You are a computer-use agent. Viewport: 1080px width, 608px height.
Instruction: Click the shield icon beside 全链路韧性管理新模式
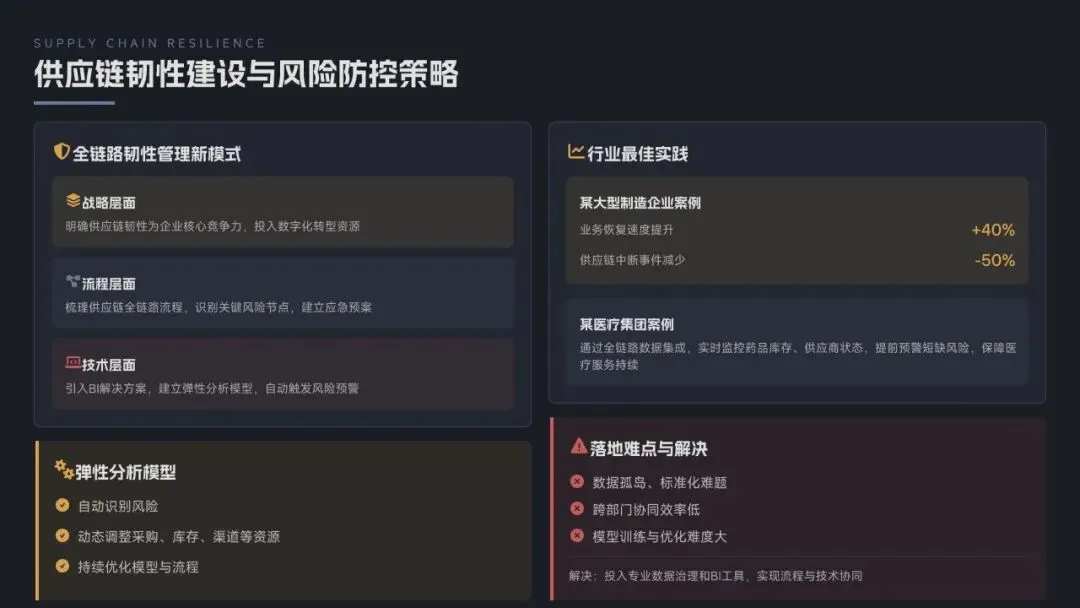point(62,152)
